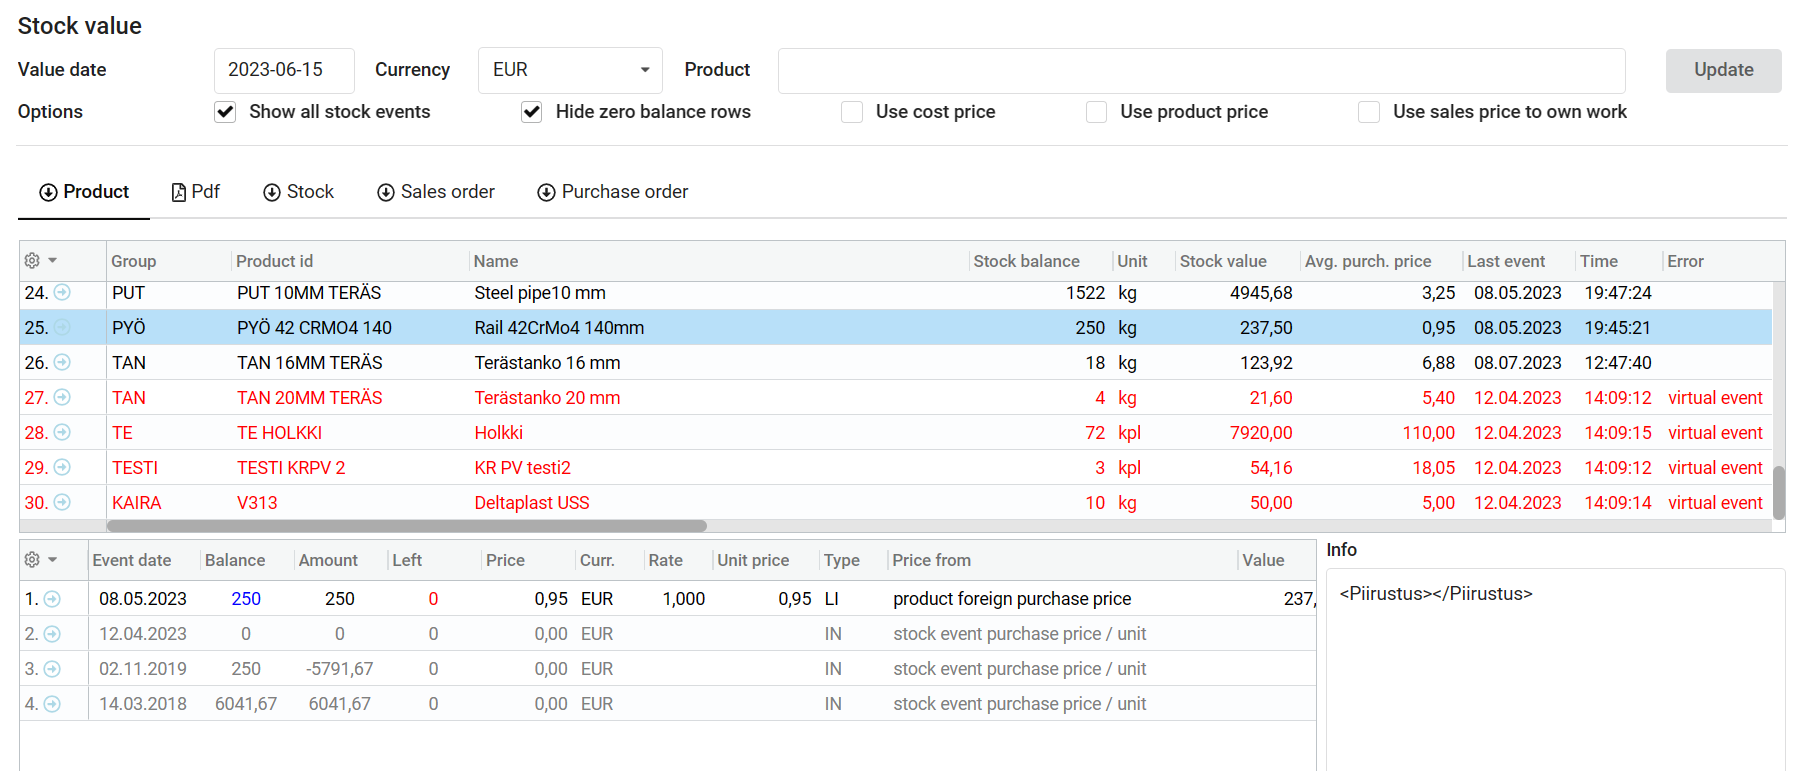
Task: Uncheck Show all stock events
Action: point(225,112)
